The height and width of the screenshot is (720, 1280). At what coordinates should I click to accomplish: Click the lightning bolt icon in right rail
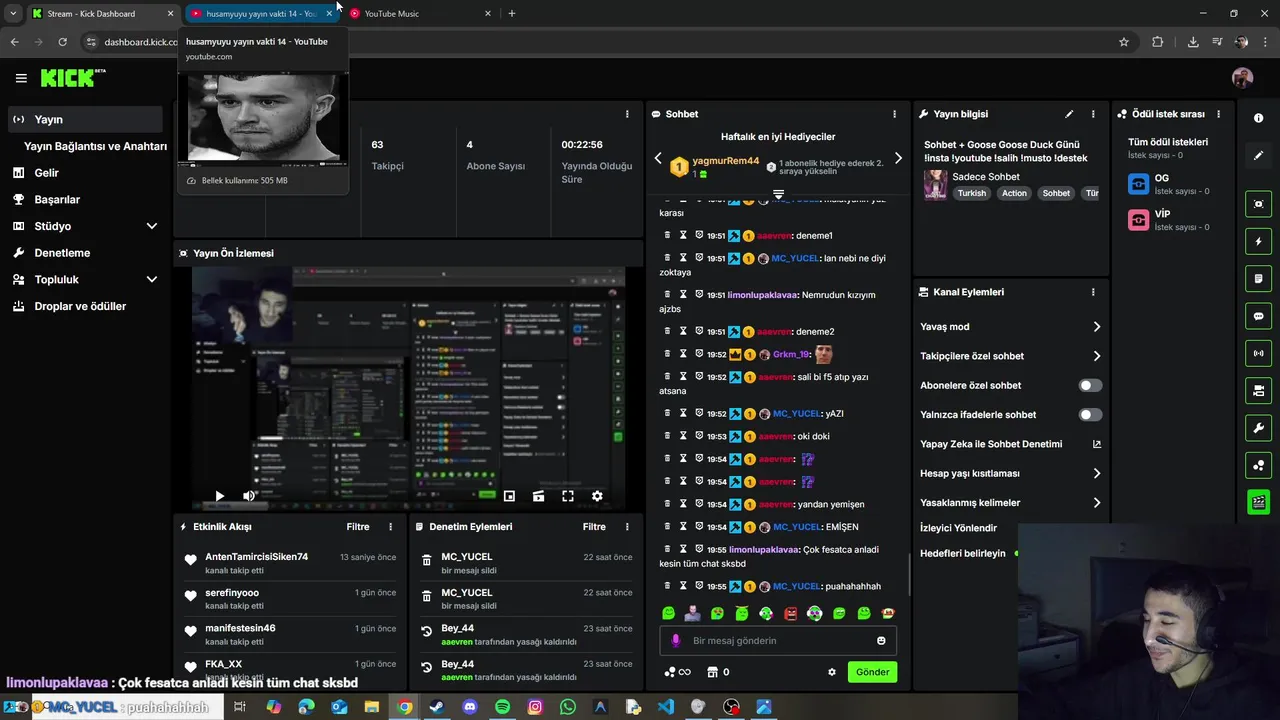1258,241
